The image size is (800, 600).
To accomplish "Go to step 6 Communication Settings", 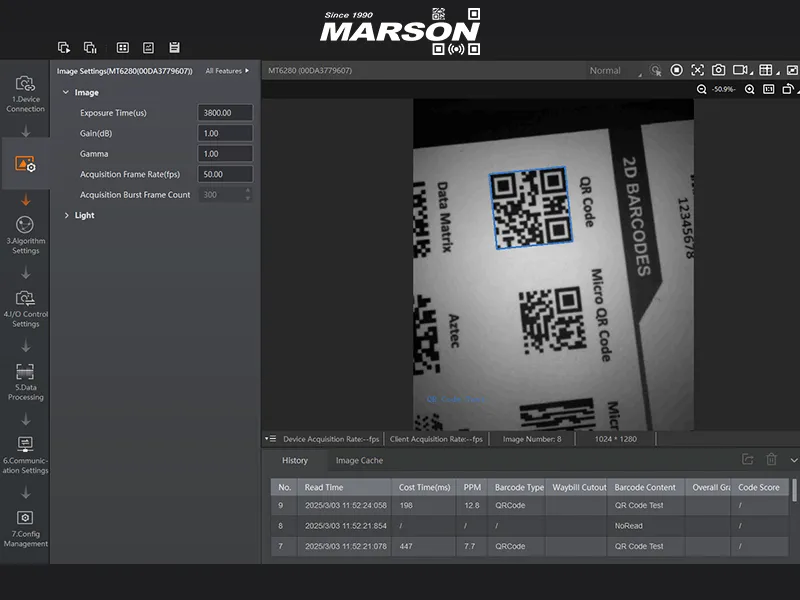I will [x=25, y=455].
